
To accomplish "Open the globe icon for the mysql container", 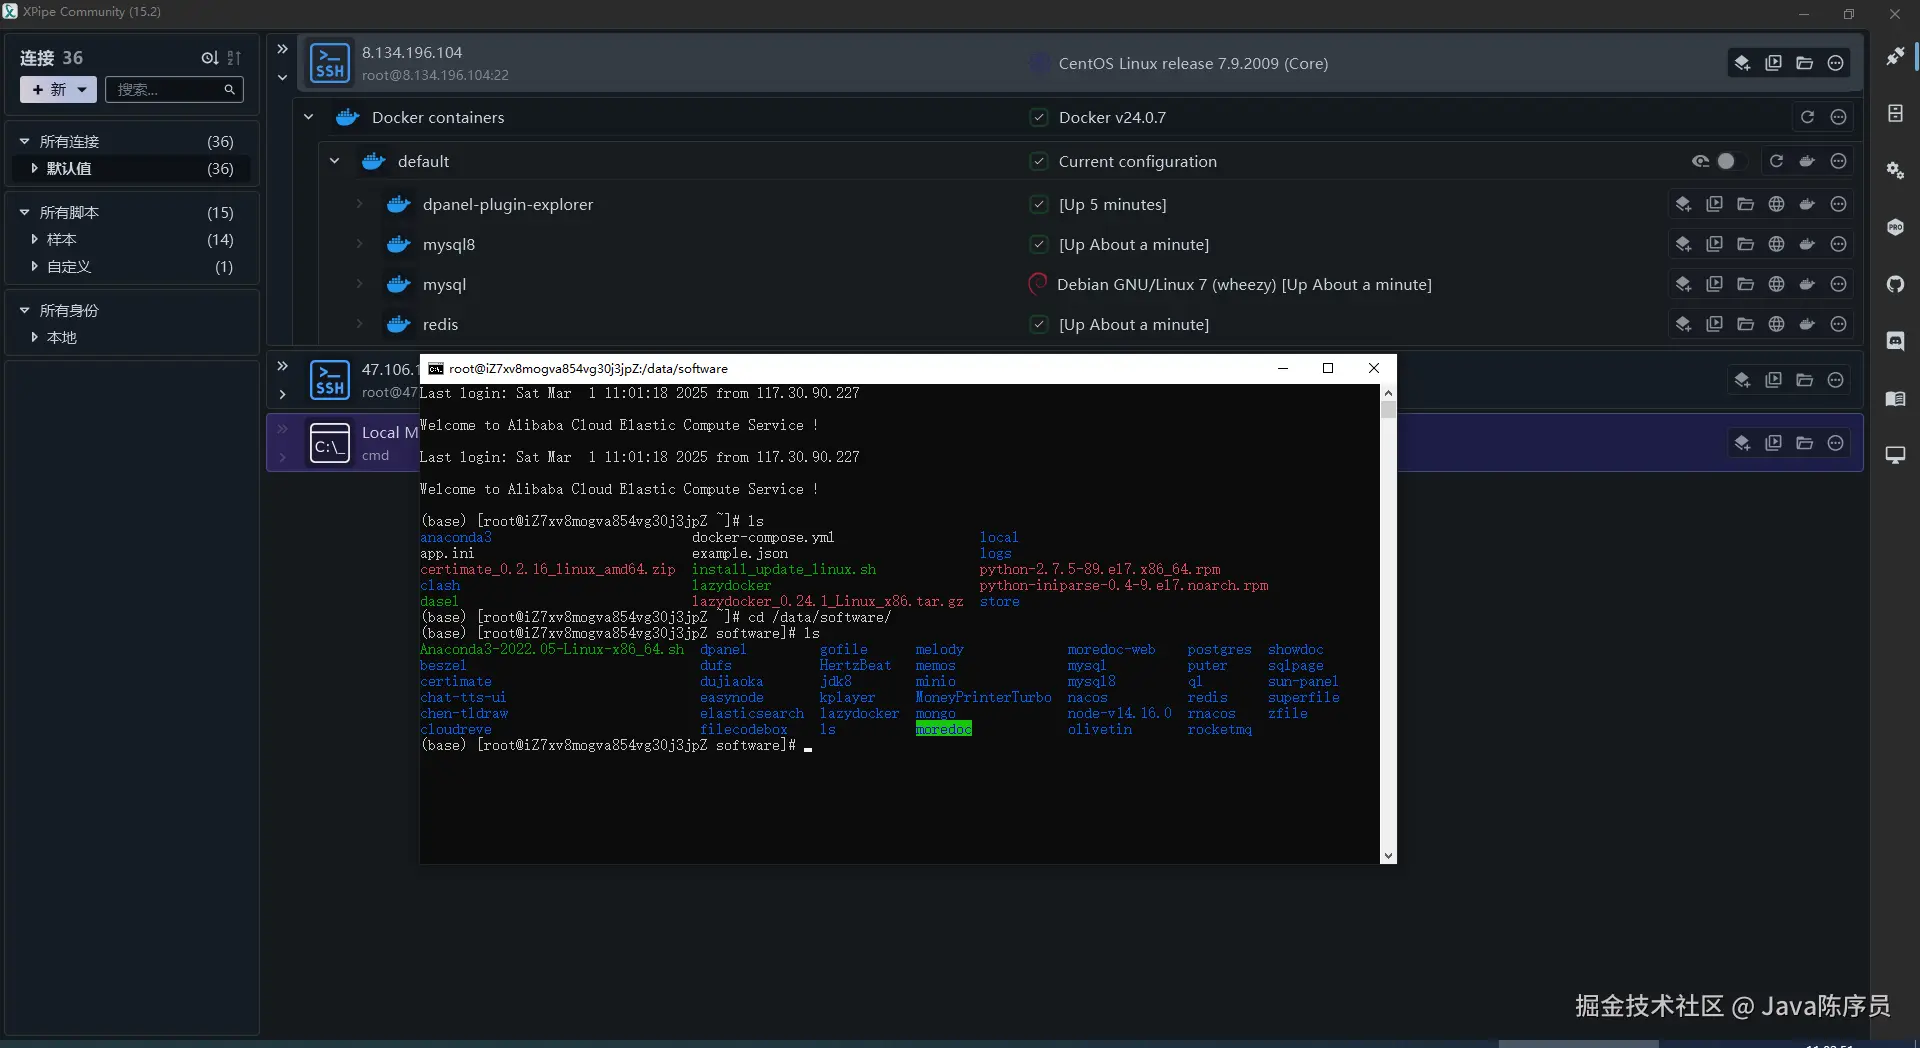I will [x=1776, y=284].
